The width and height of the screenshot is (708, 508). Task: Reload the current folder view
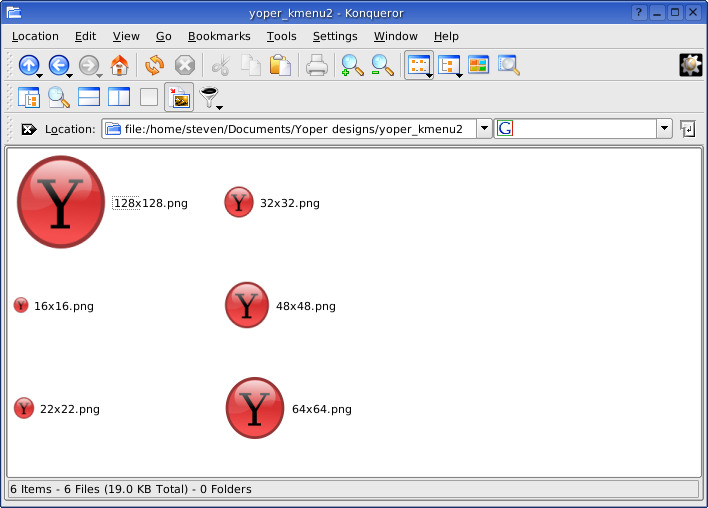pyautogui.click(x=154, y=65)
